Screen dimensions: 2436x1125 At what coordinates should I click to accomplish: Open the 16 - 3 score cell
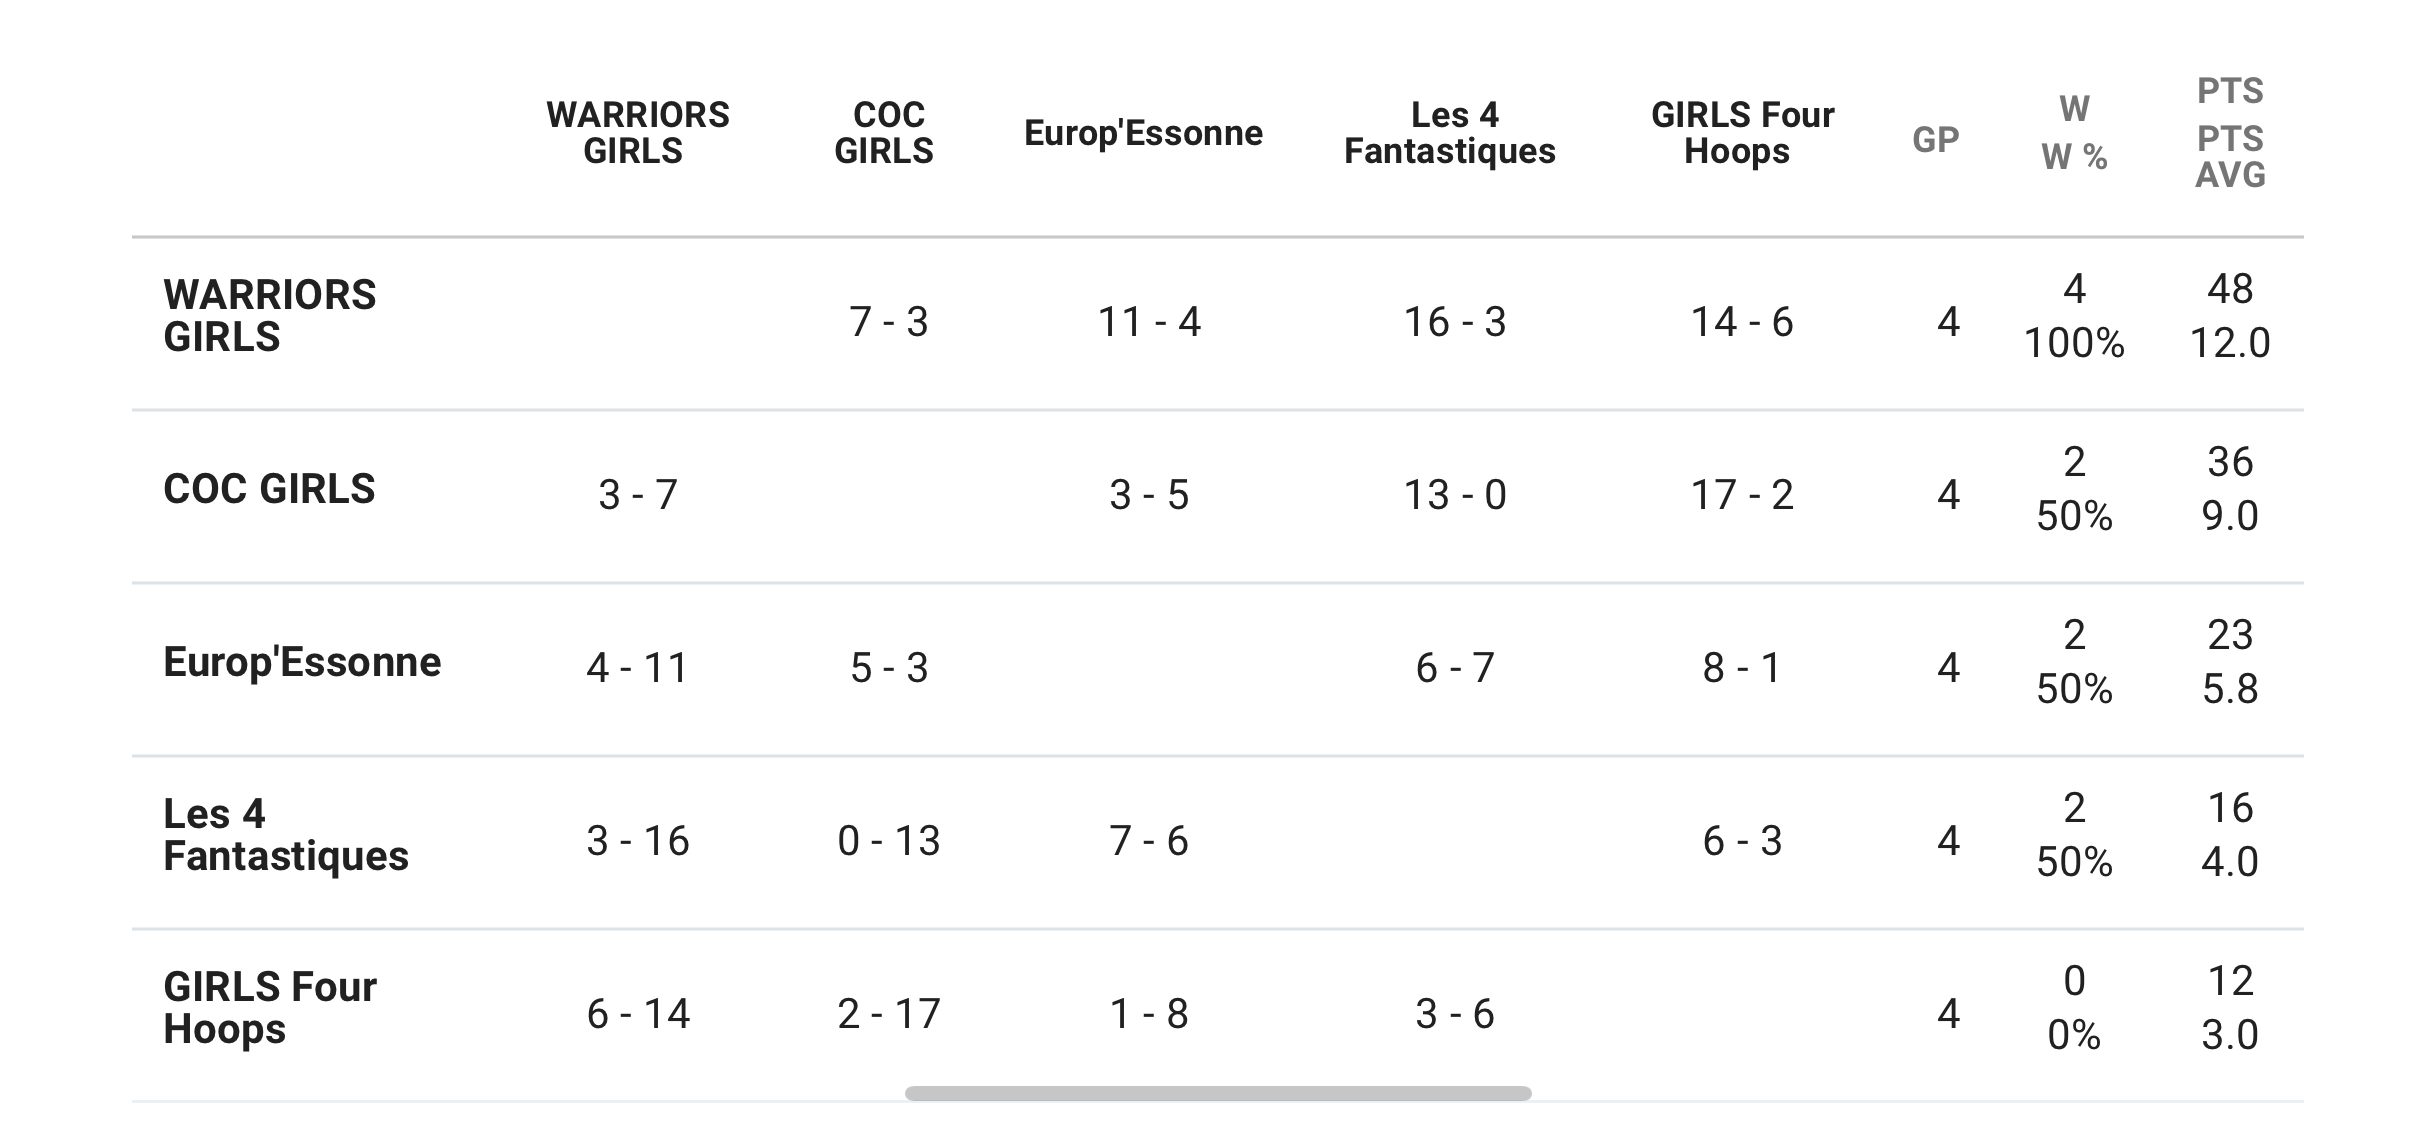click(1455, 322)
